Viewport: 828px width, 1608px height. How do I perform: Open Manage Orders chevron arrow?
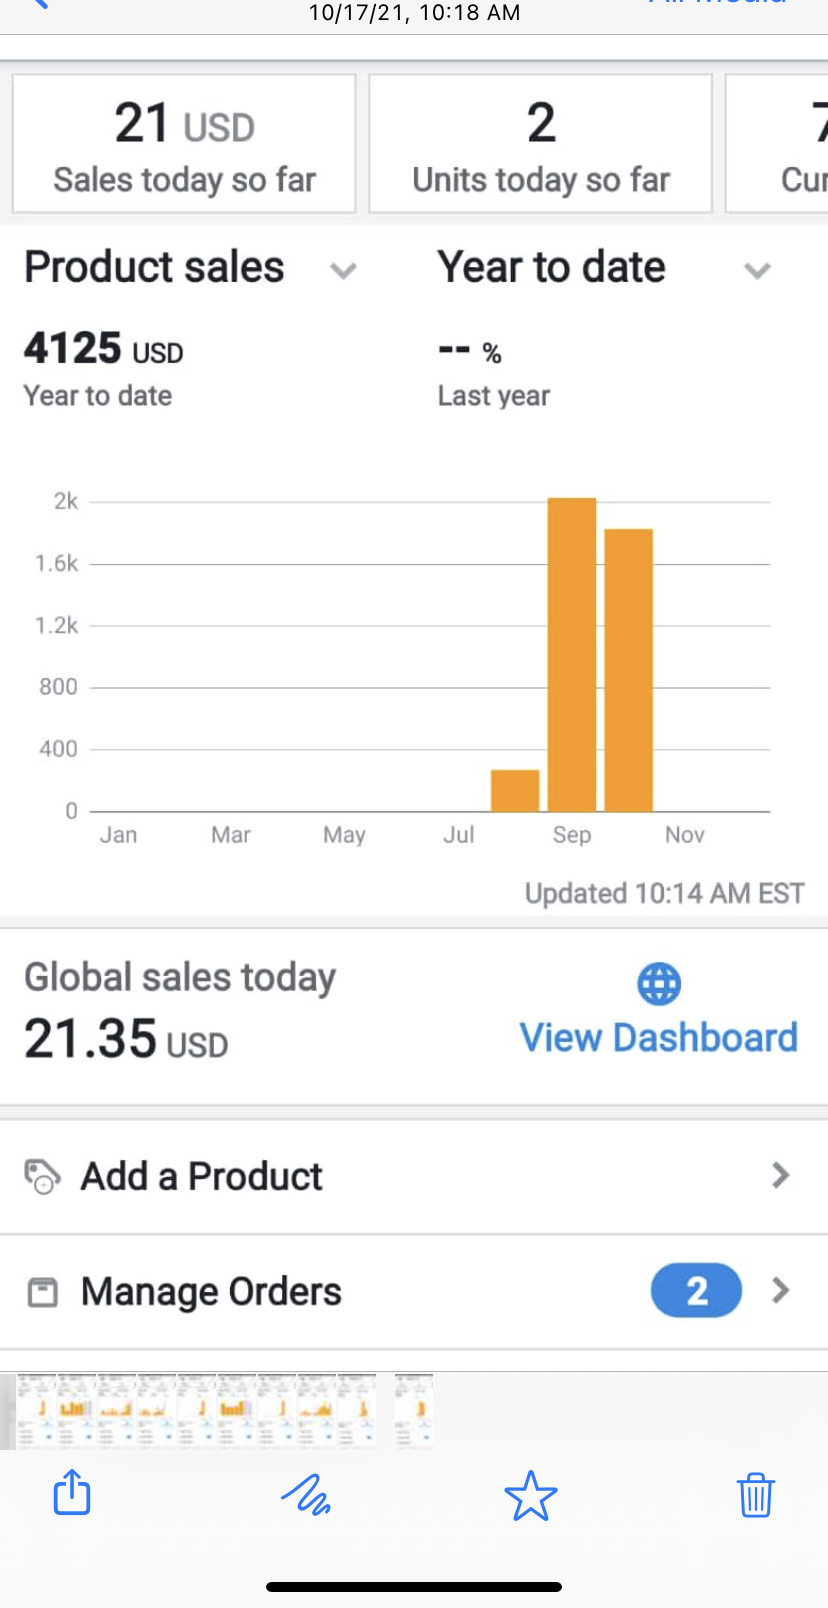pos(781,1291)
